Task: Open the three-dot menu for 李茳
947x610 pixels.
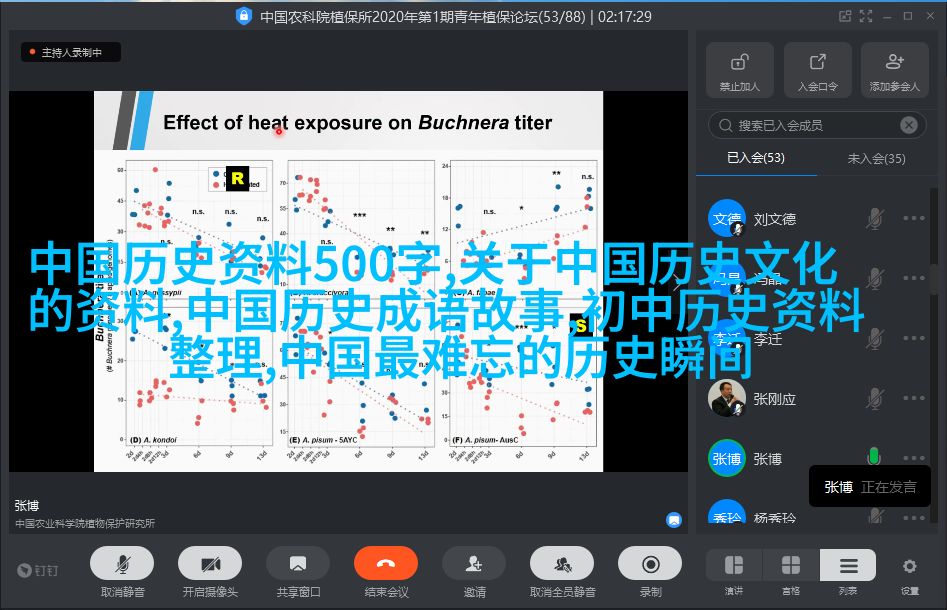Action: [x=913, y=339]
